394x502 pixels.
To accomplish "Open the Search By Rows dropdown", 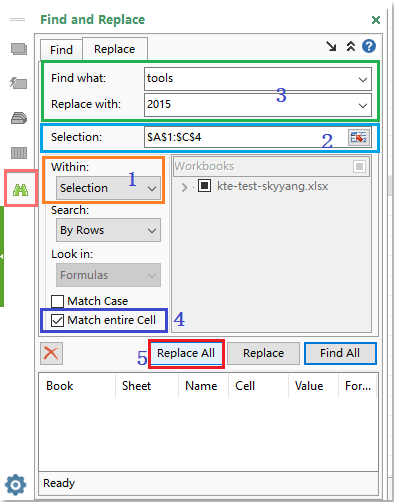I will click(x=108, y=230).
